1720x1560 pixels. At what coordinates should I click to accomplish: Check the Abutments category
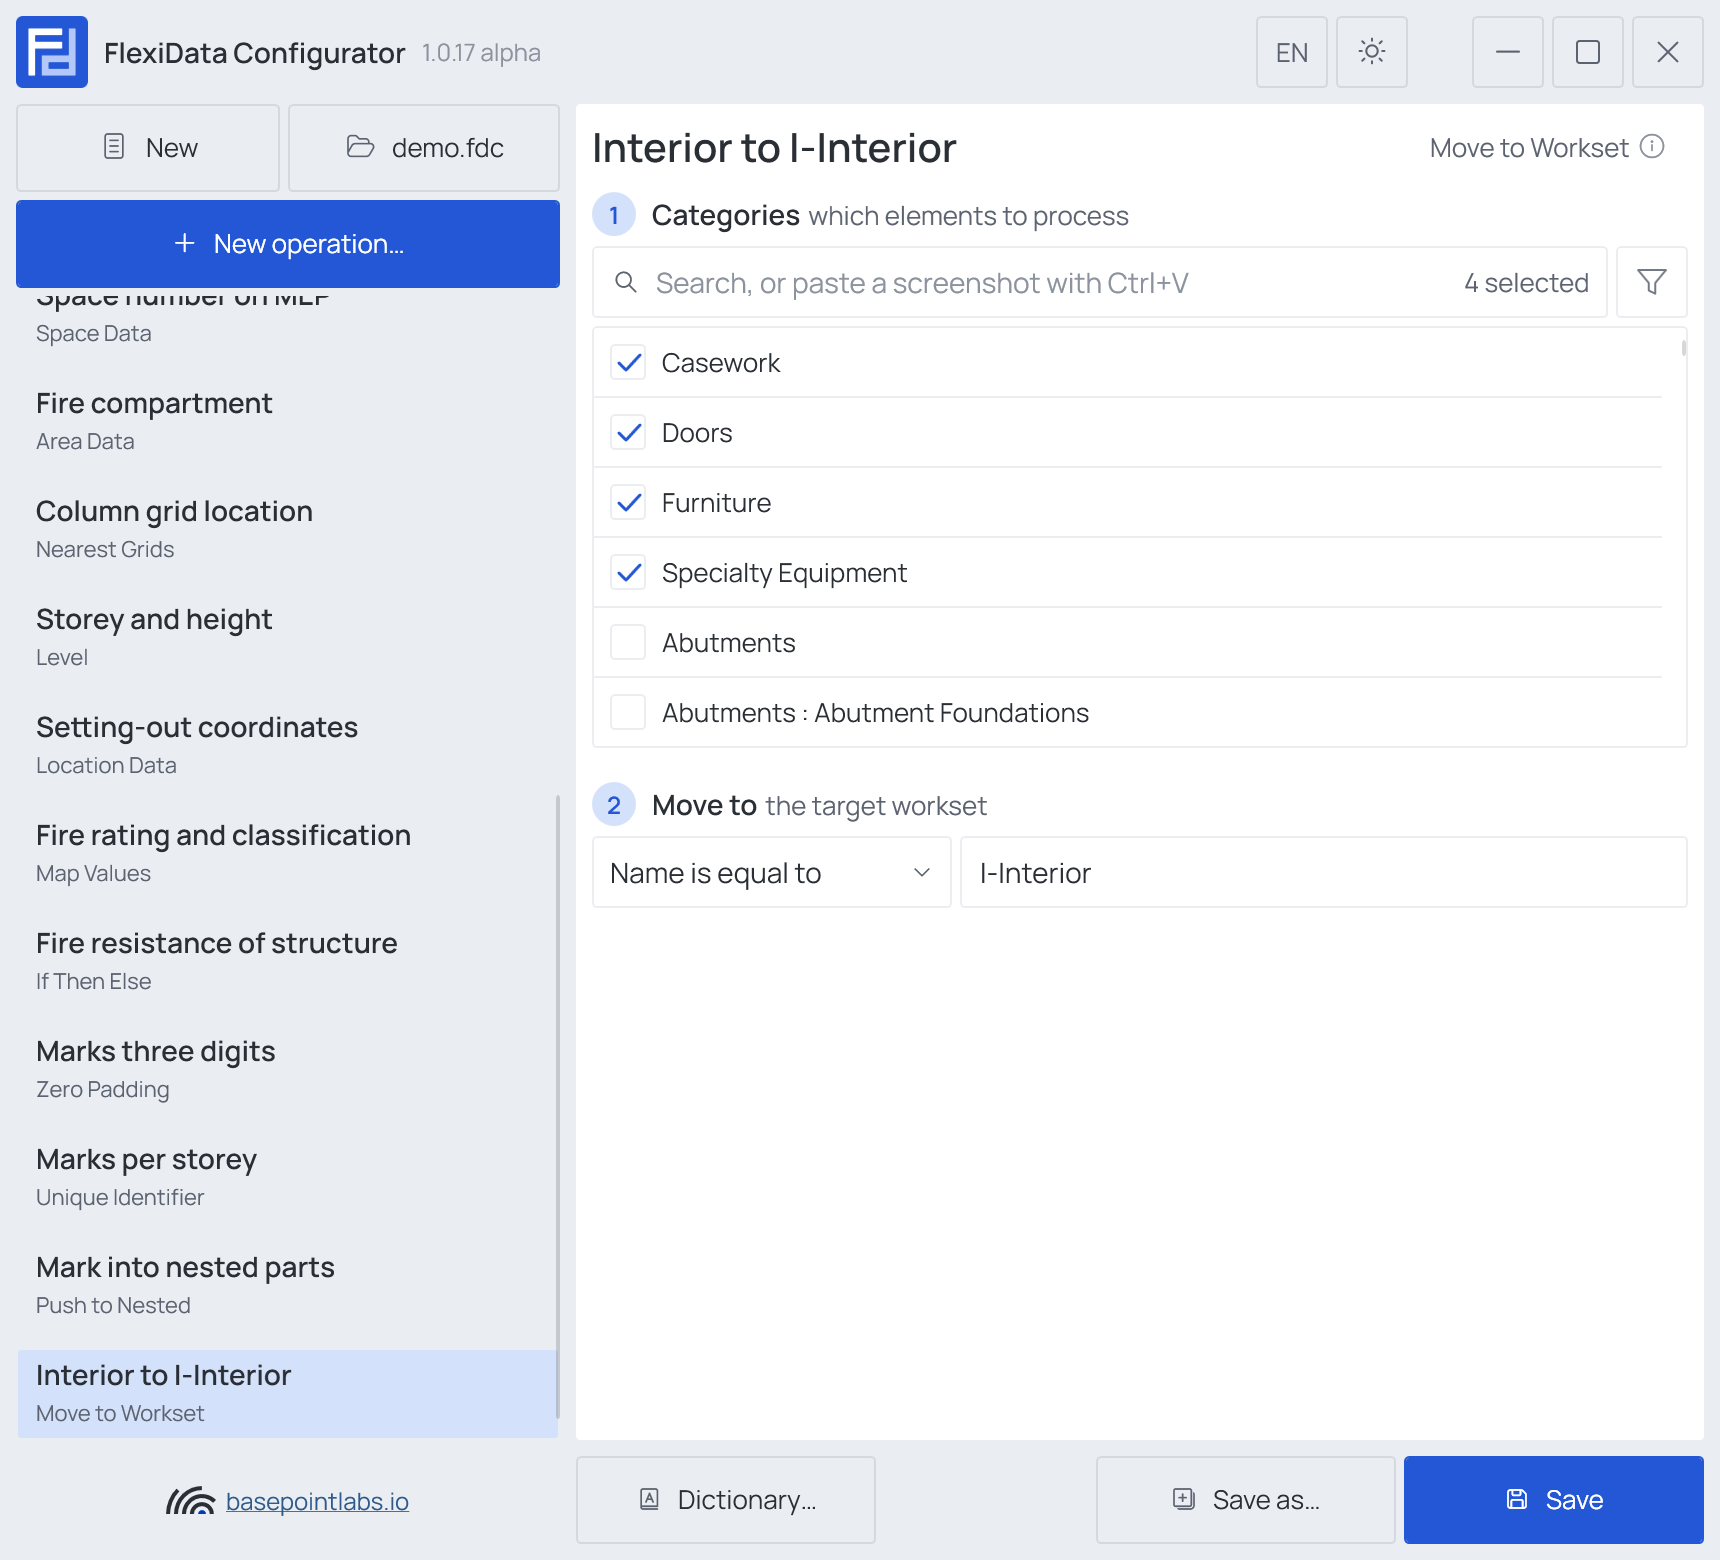coord(628,642)
